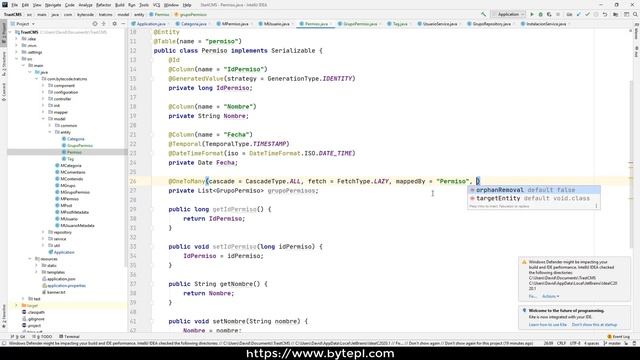
Task: Open the Terminal tool window
Action: pos(69,336)
